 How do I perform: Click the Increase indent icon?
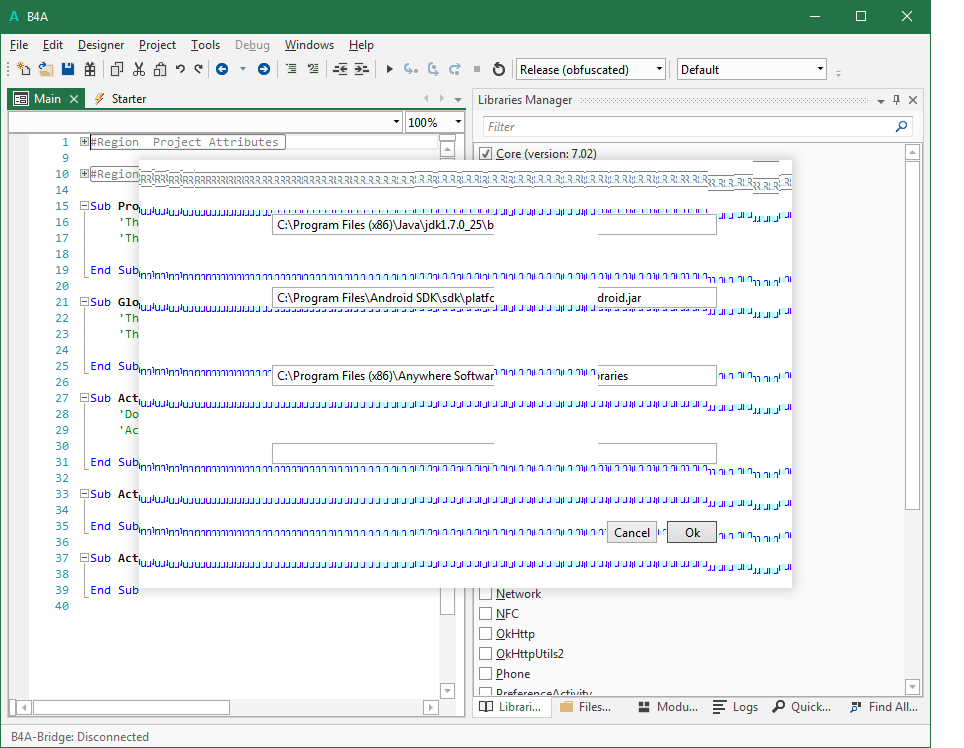click(x=362, y=69)
